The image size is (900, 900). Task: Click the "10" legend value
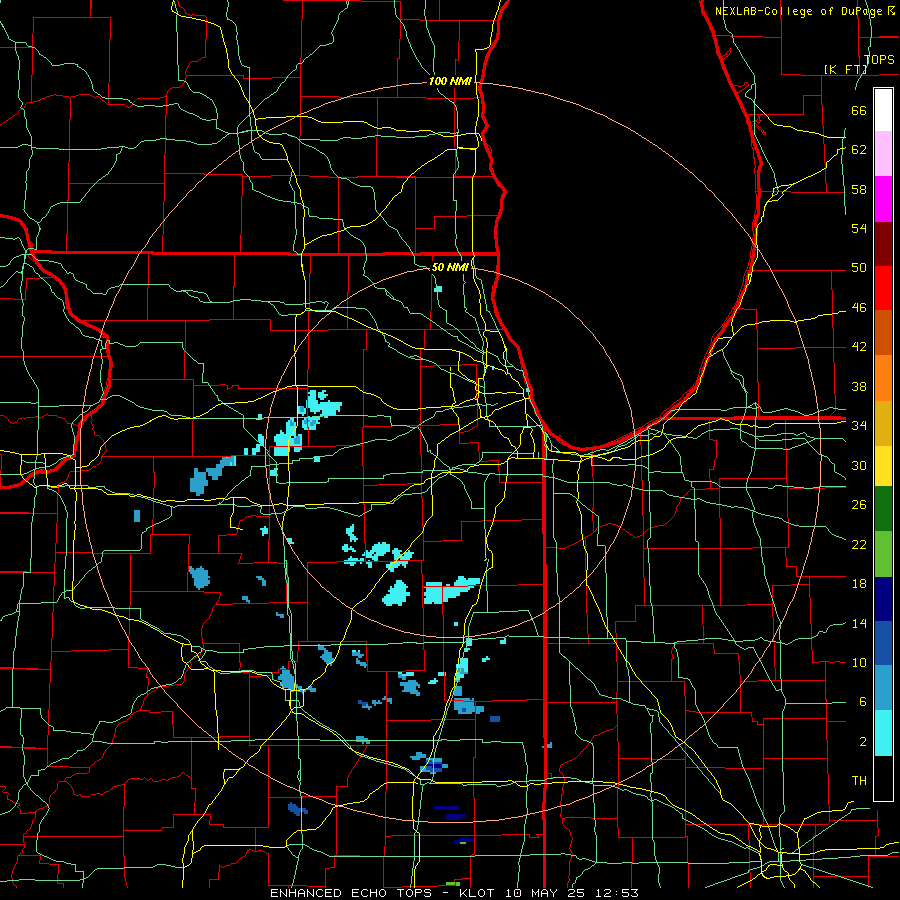(859, 663)
